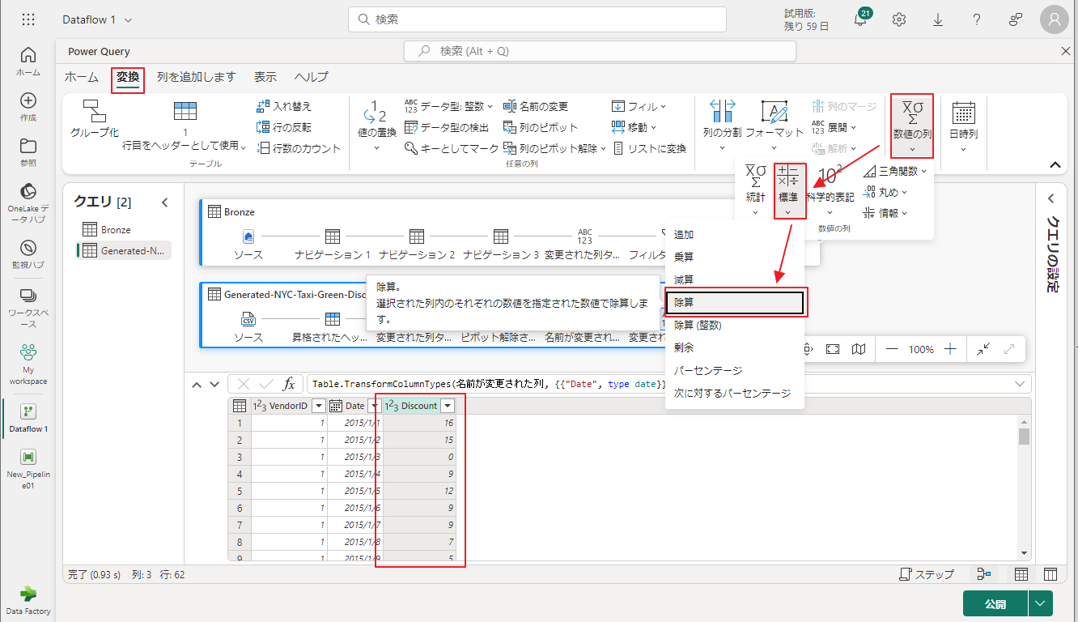This screenshot has width=1078, height=622.
Task: Open the notifications bell
Action: [x=860, y=20]
